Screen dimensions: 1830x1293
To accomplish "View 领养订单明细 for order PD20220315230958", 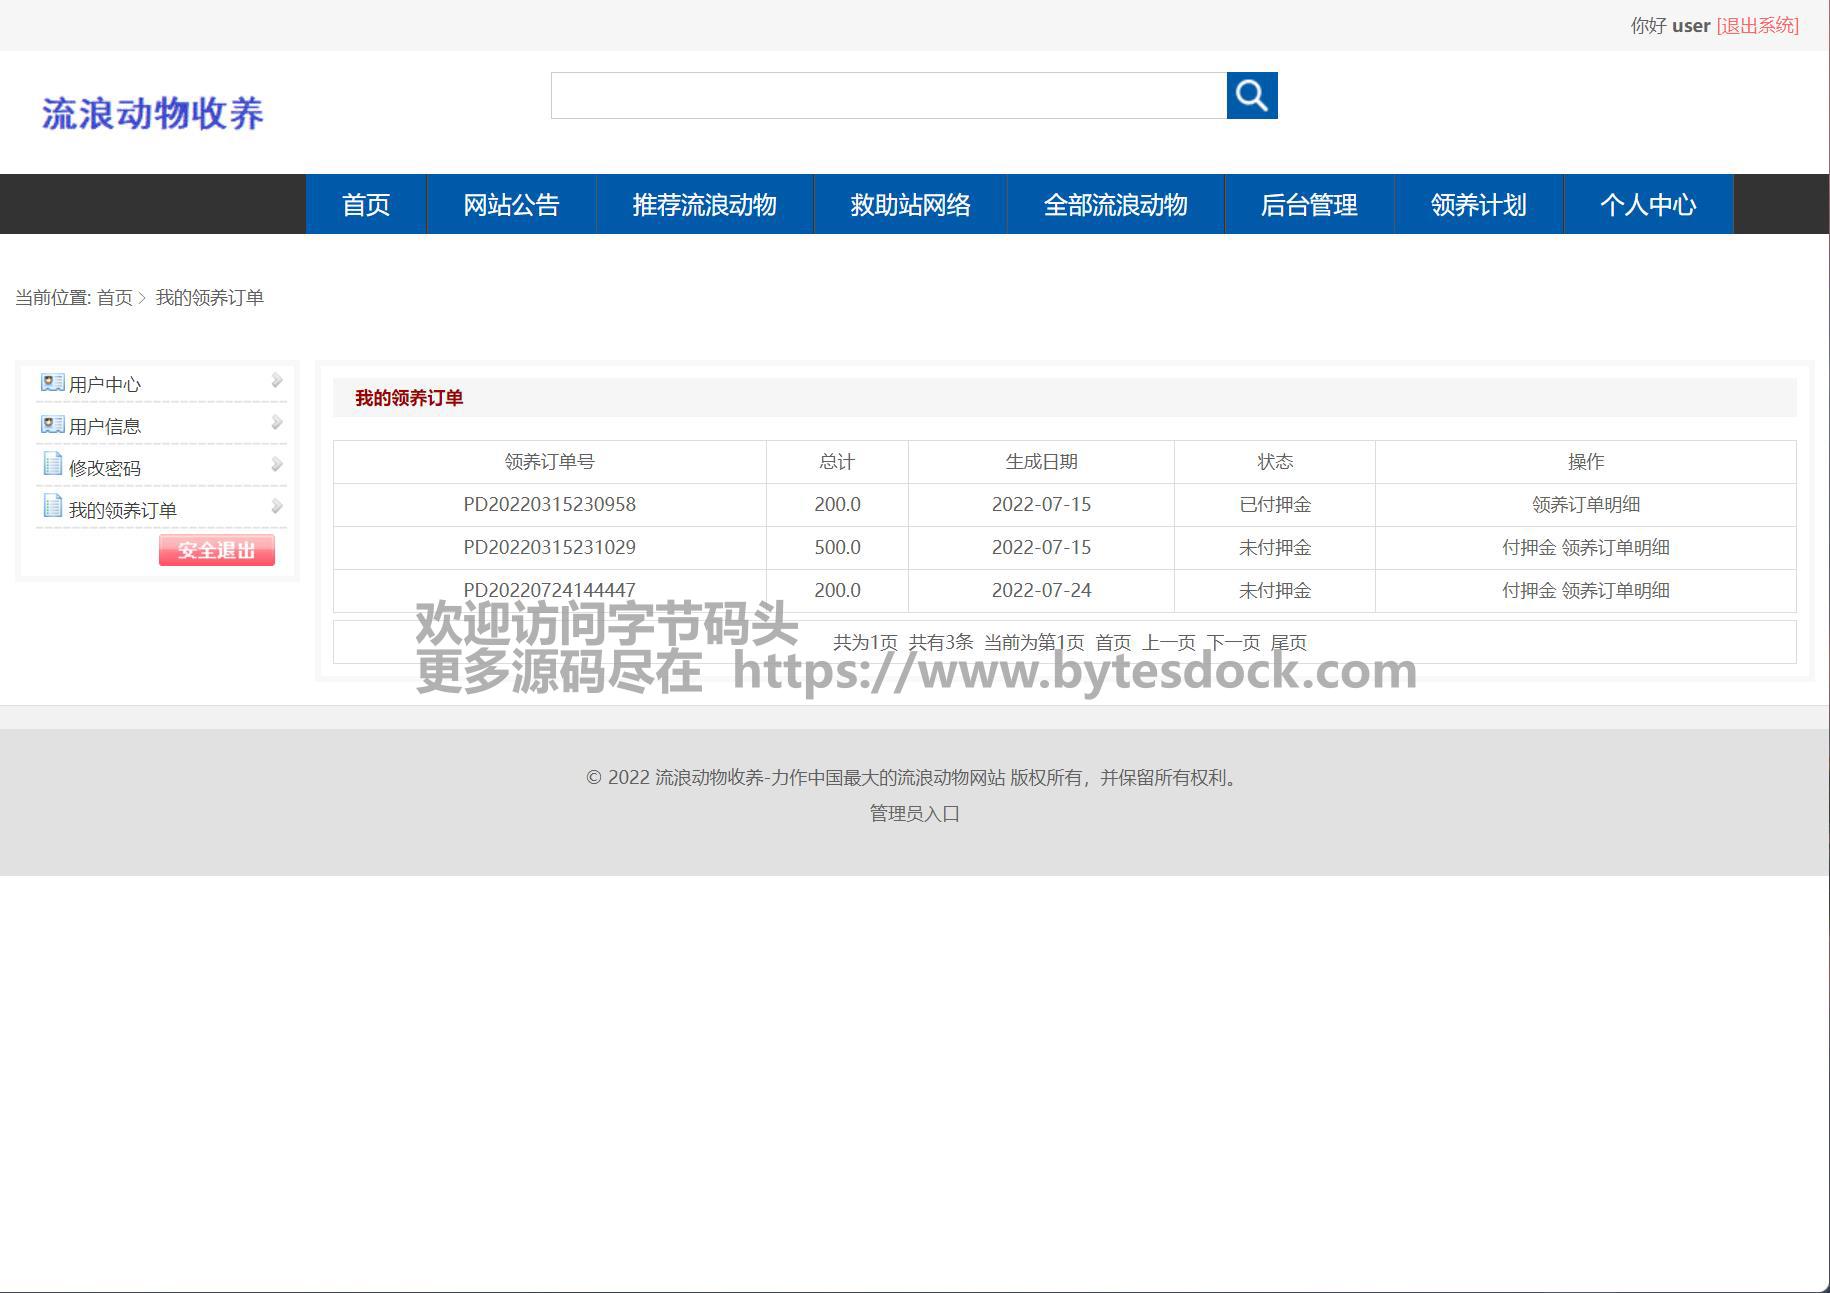I will 1585,505.
